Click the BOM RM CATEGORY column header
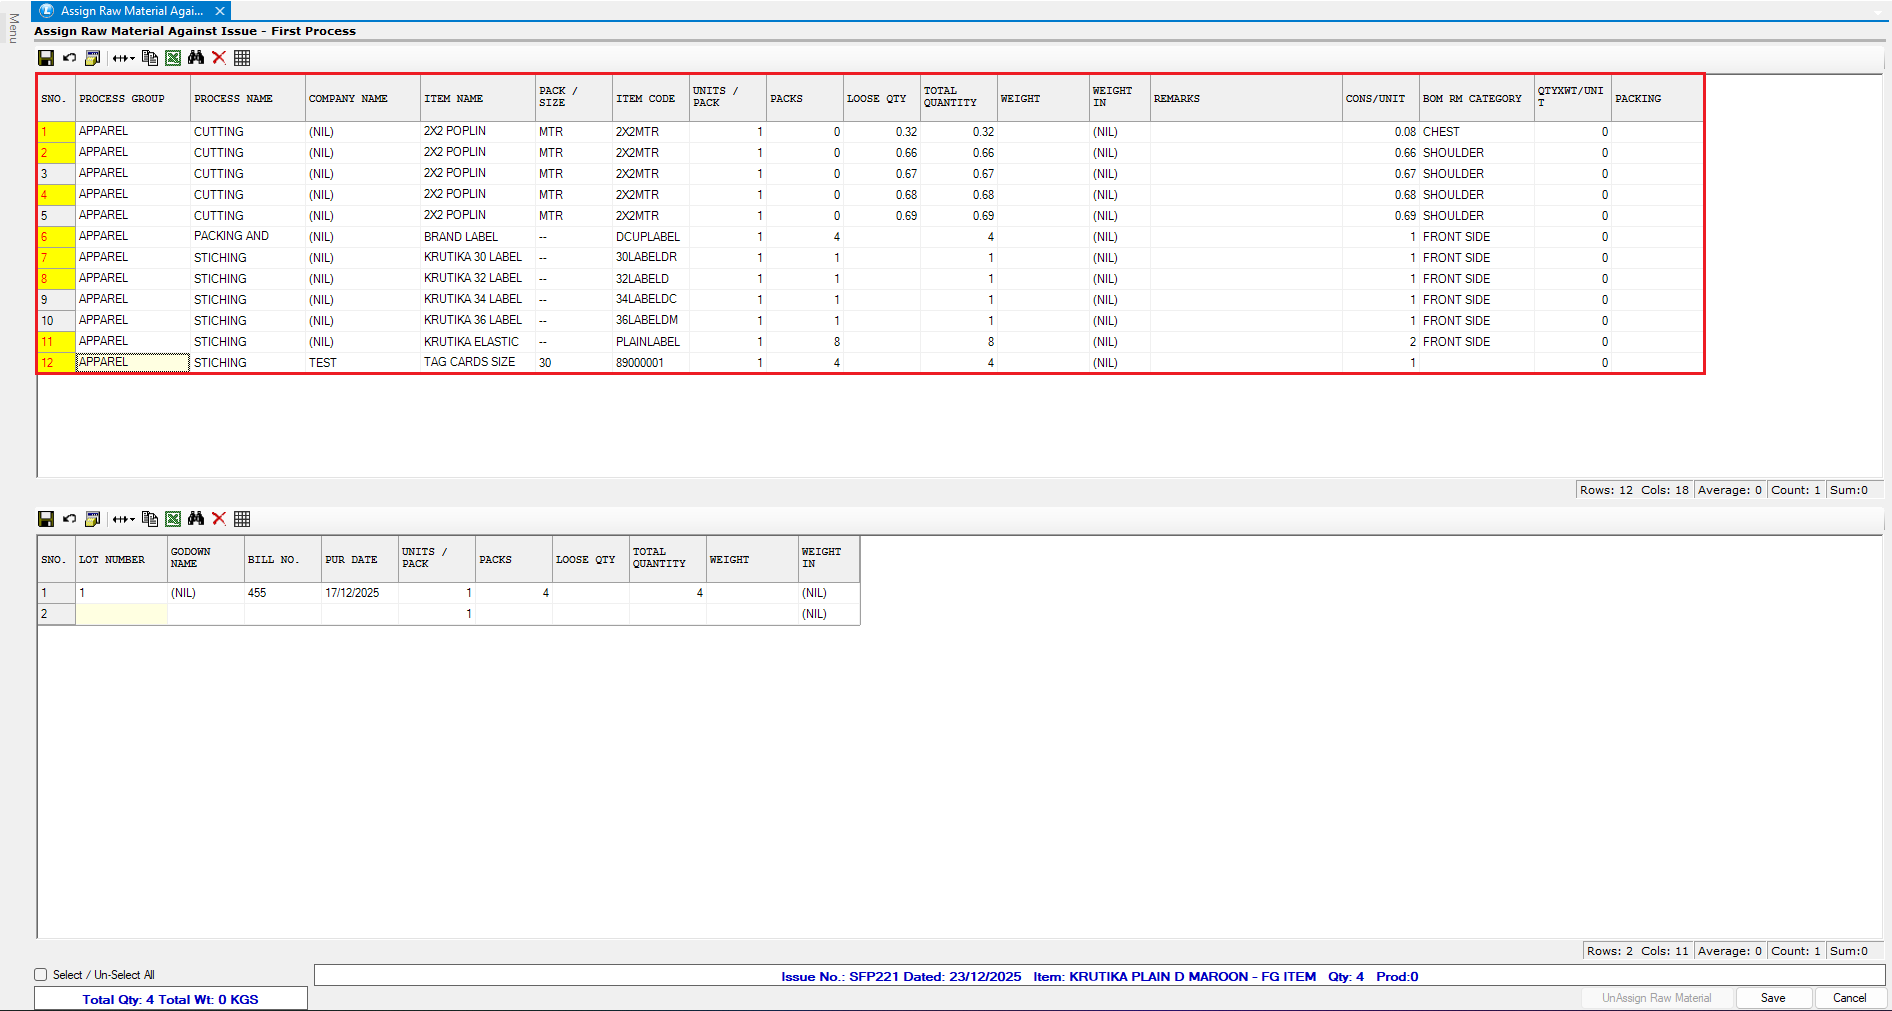This screenshot has height=1011, width=1892. coord(1471,99)
